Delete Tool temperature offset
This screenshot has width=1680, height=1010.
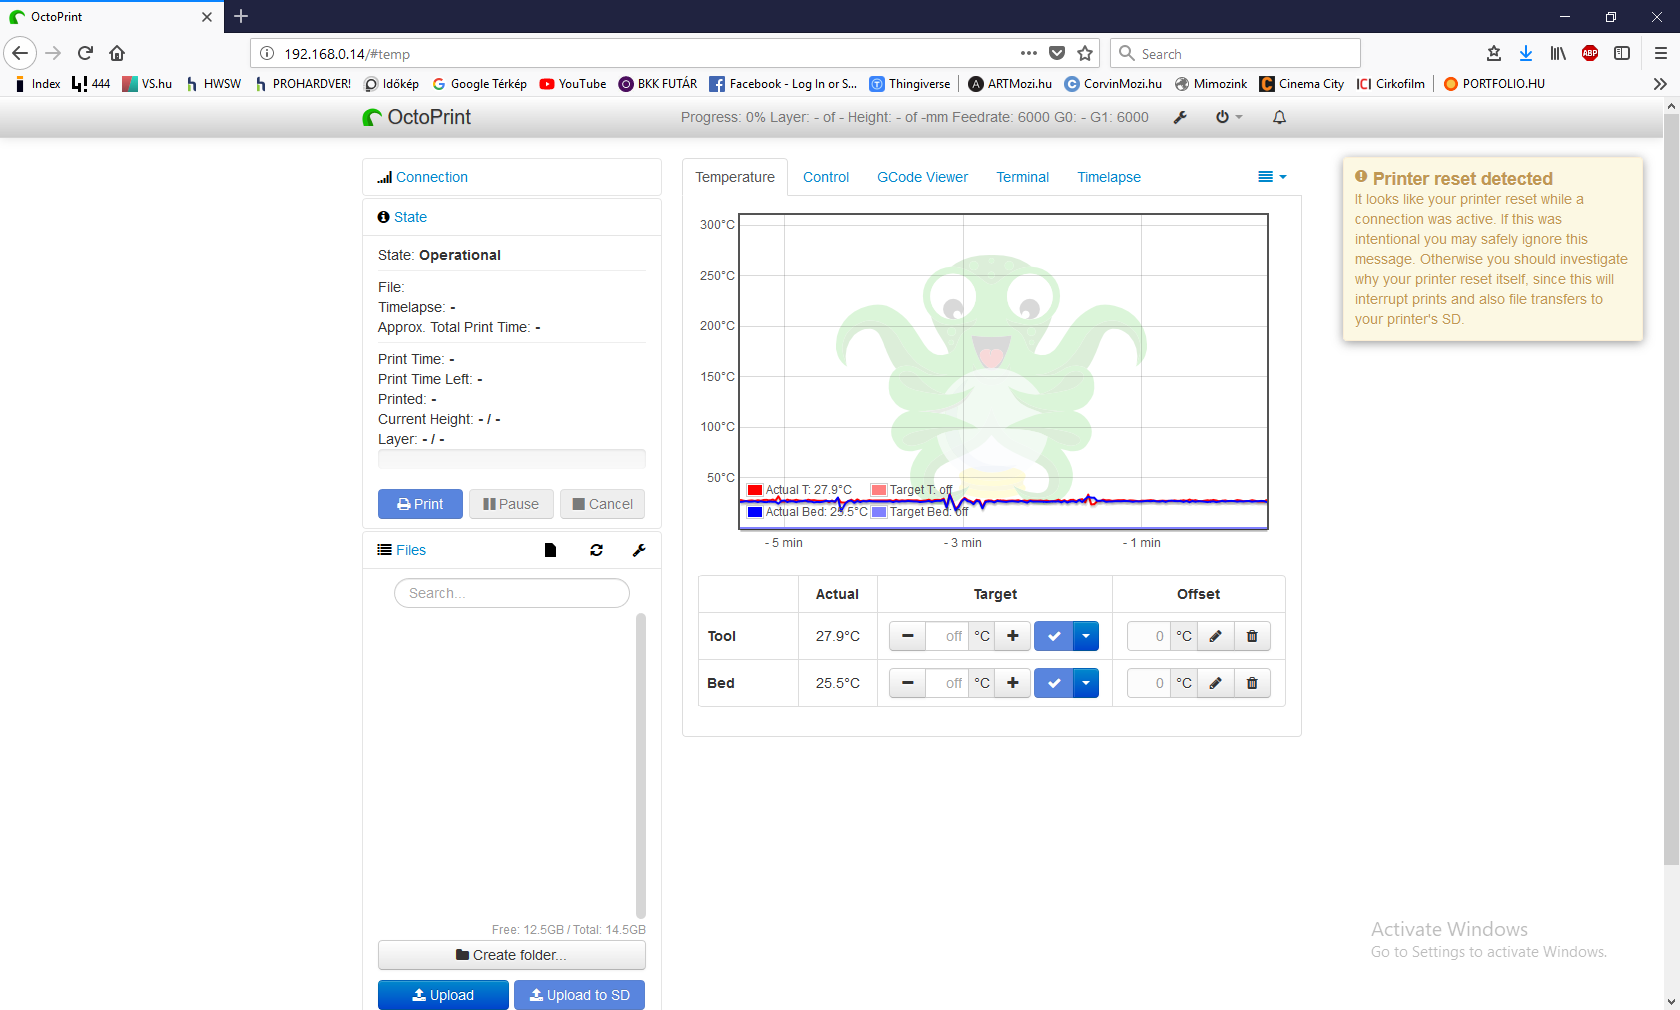(x=1252, y=636)
